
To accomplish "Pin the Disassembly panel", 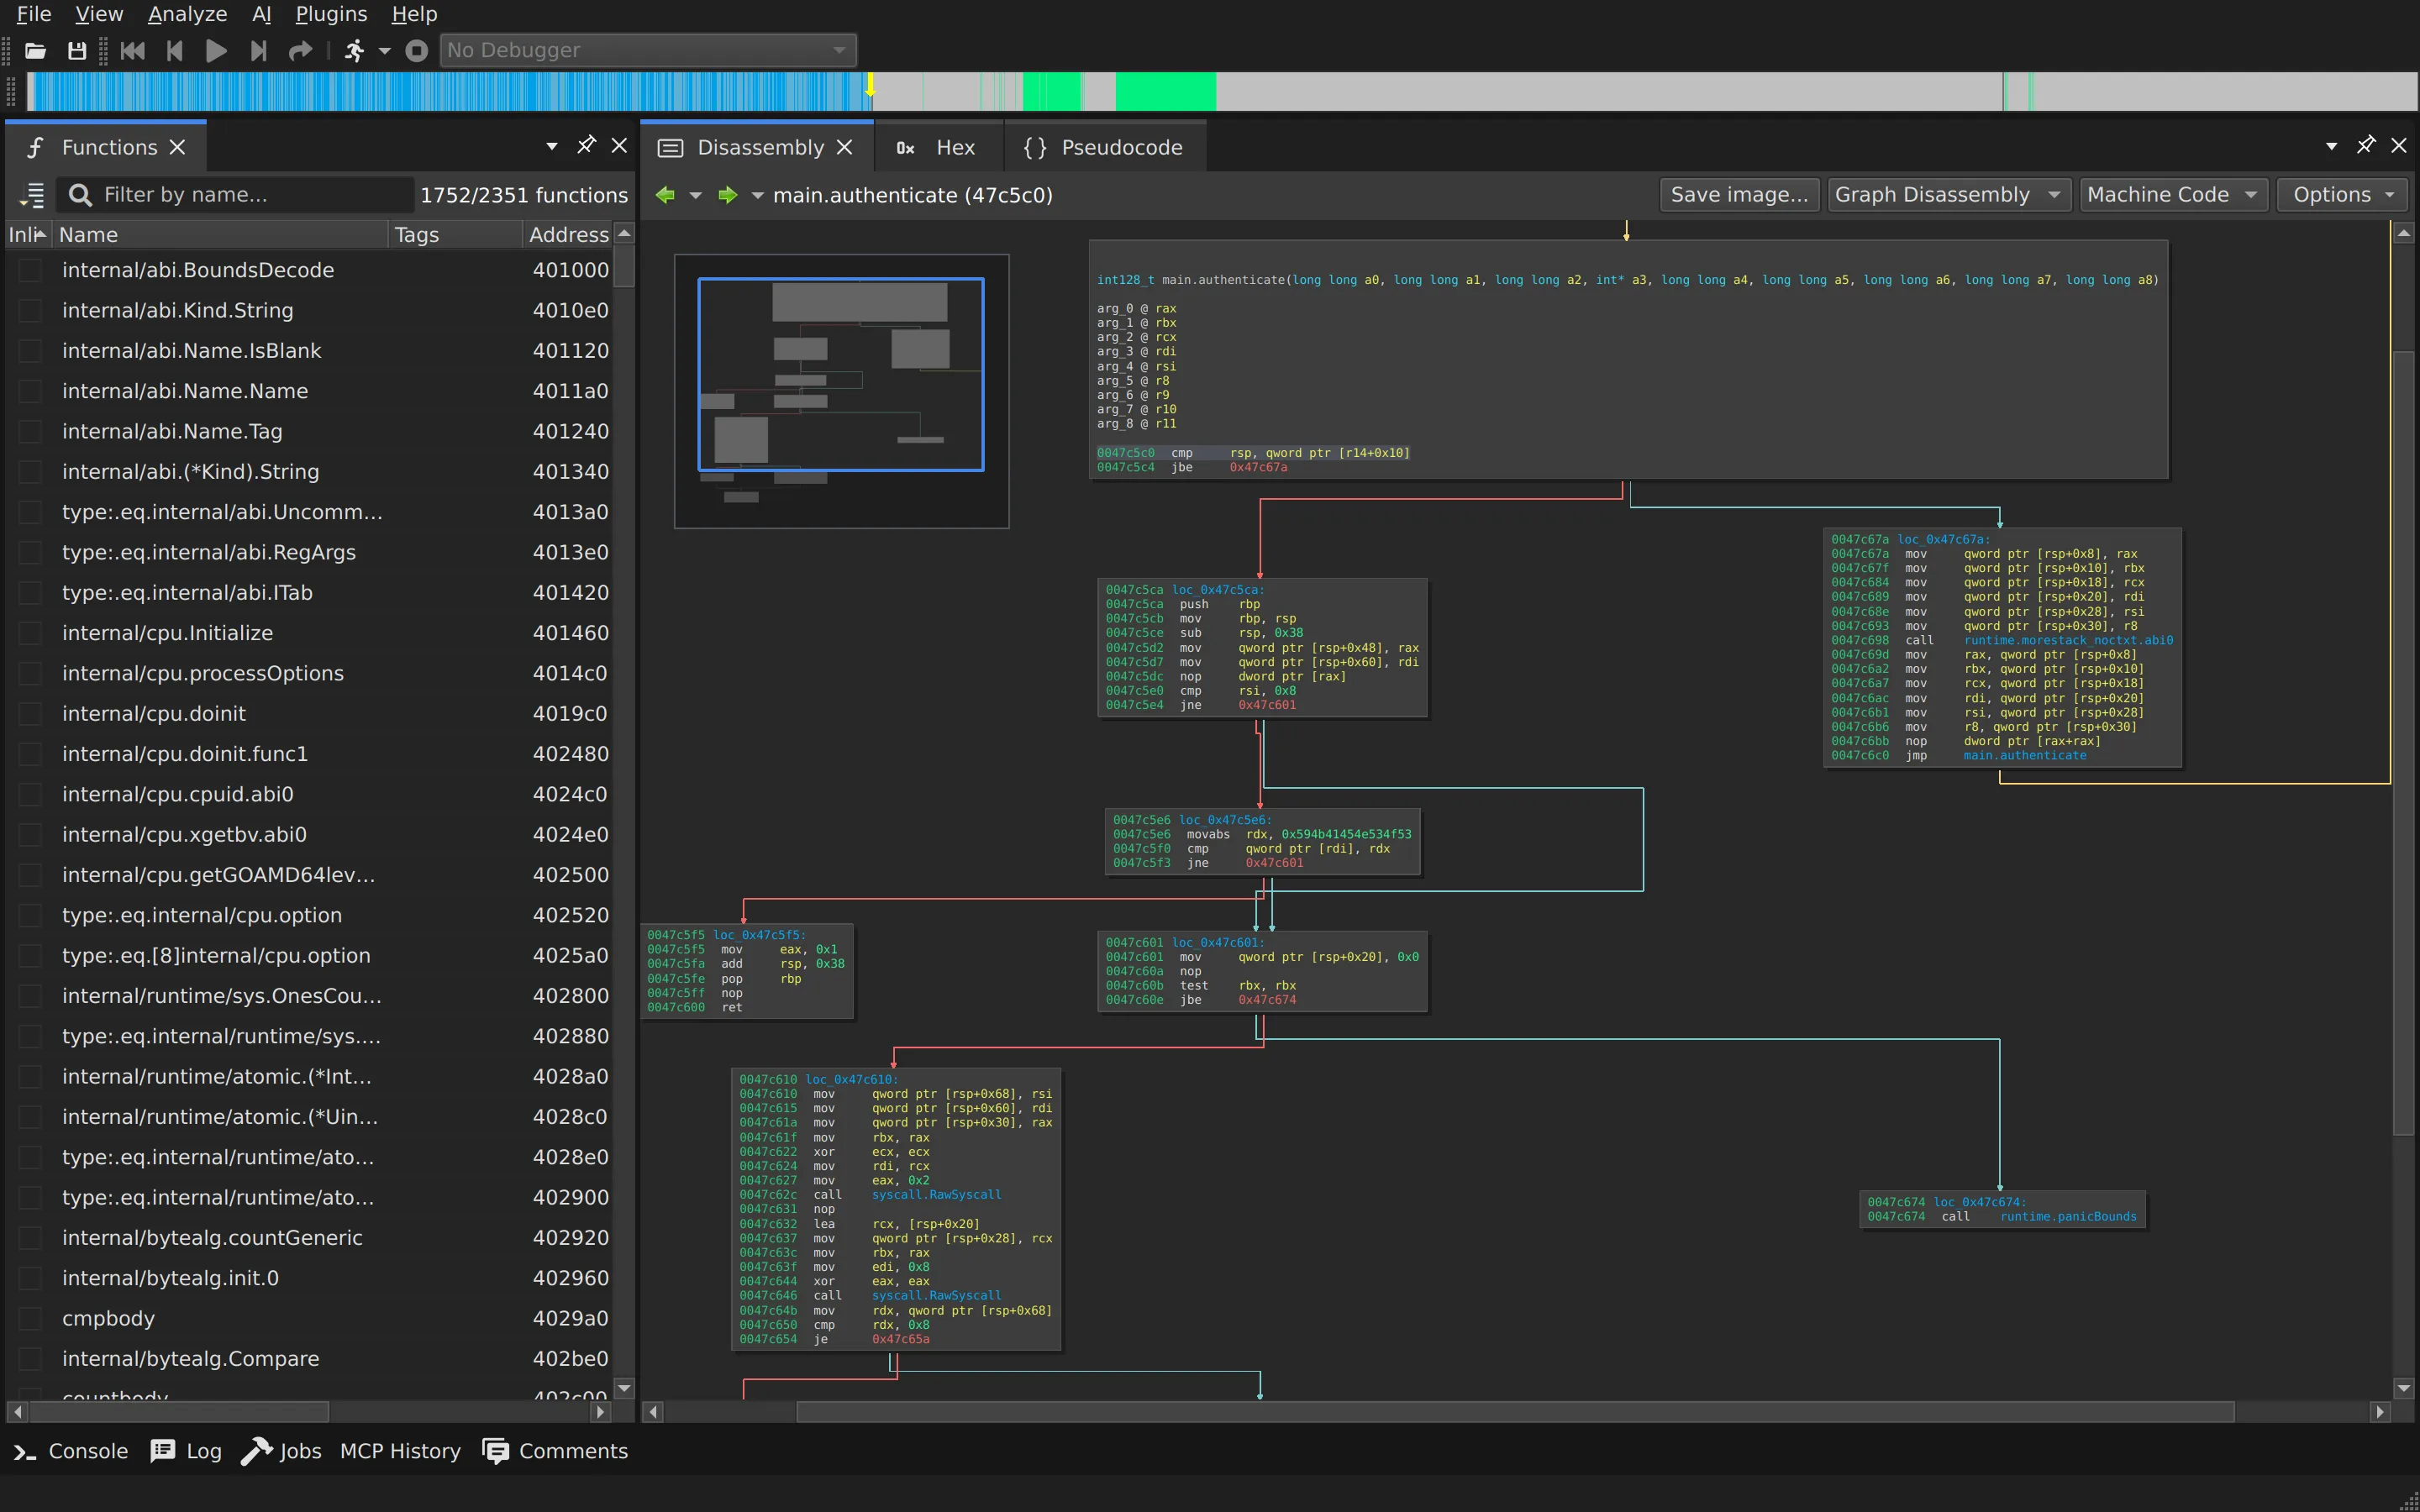I will [x=2365, y=146].
